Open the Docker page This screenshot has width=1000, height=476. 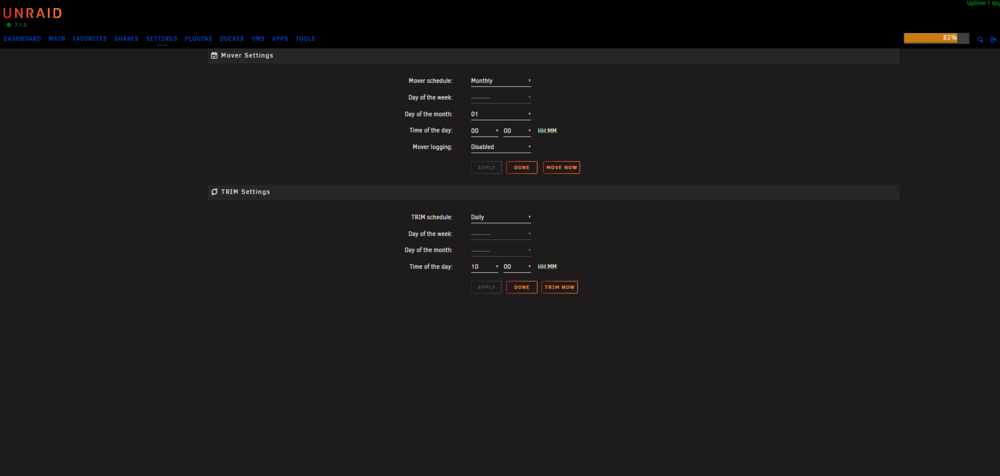pos(232,39)
